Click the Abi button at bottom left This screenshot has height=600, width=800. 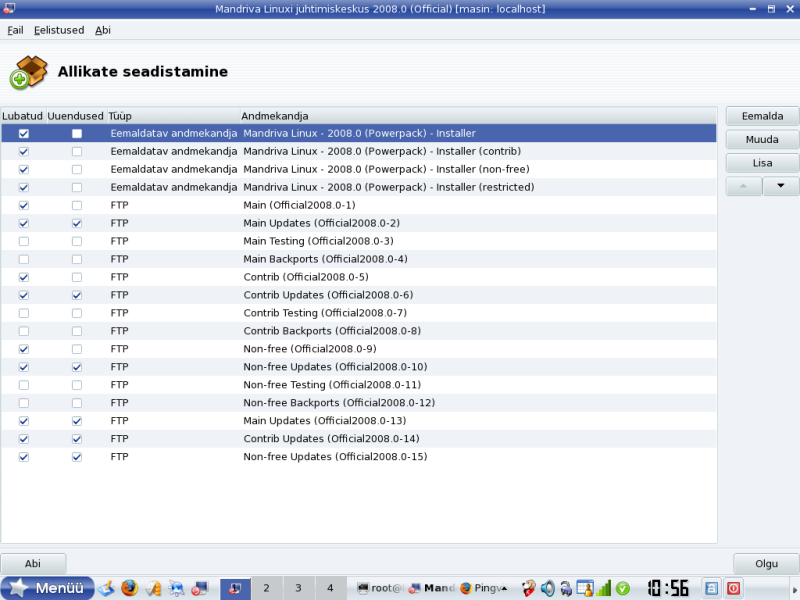(33, 564)
